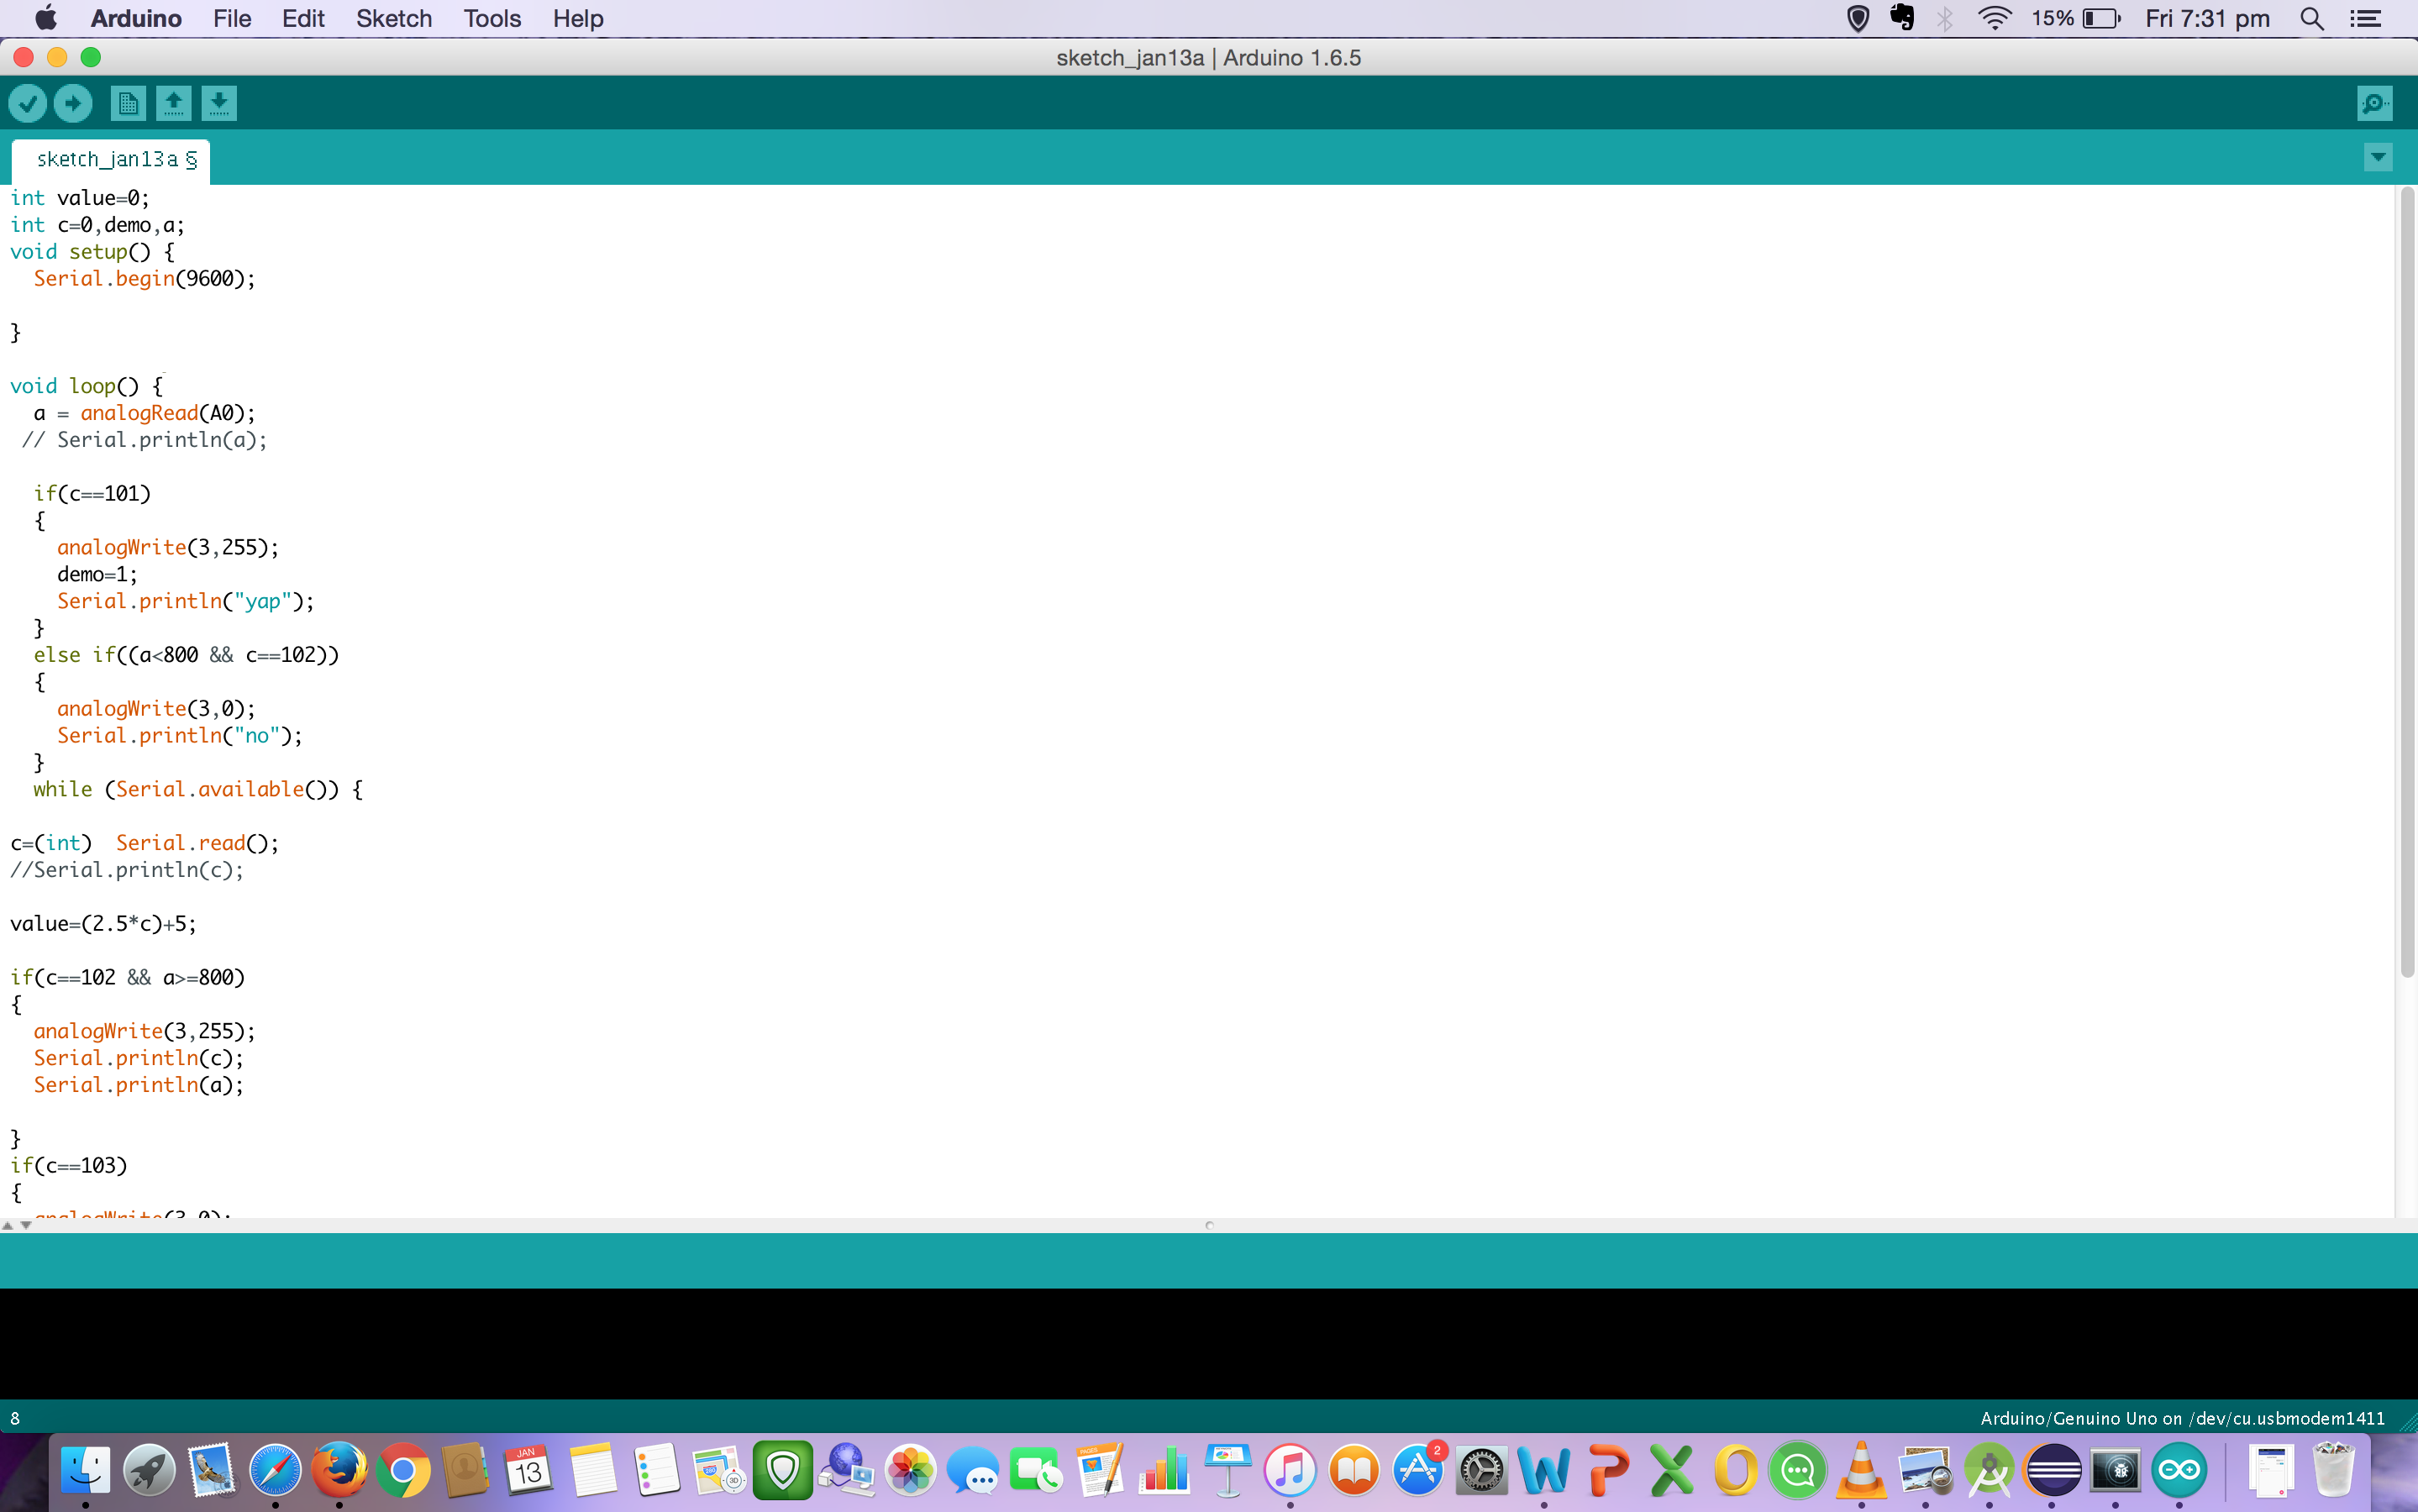This screenshot has height=1512, width=2418.
Task: Open the tab options dropdown arrow
Action: click(x=2378, y=157)
